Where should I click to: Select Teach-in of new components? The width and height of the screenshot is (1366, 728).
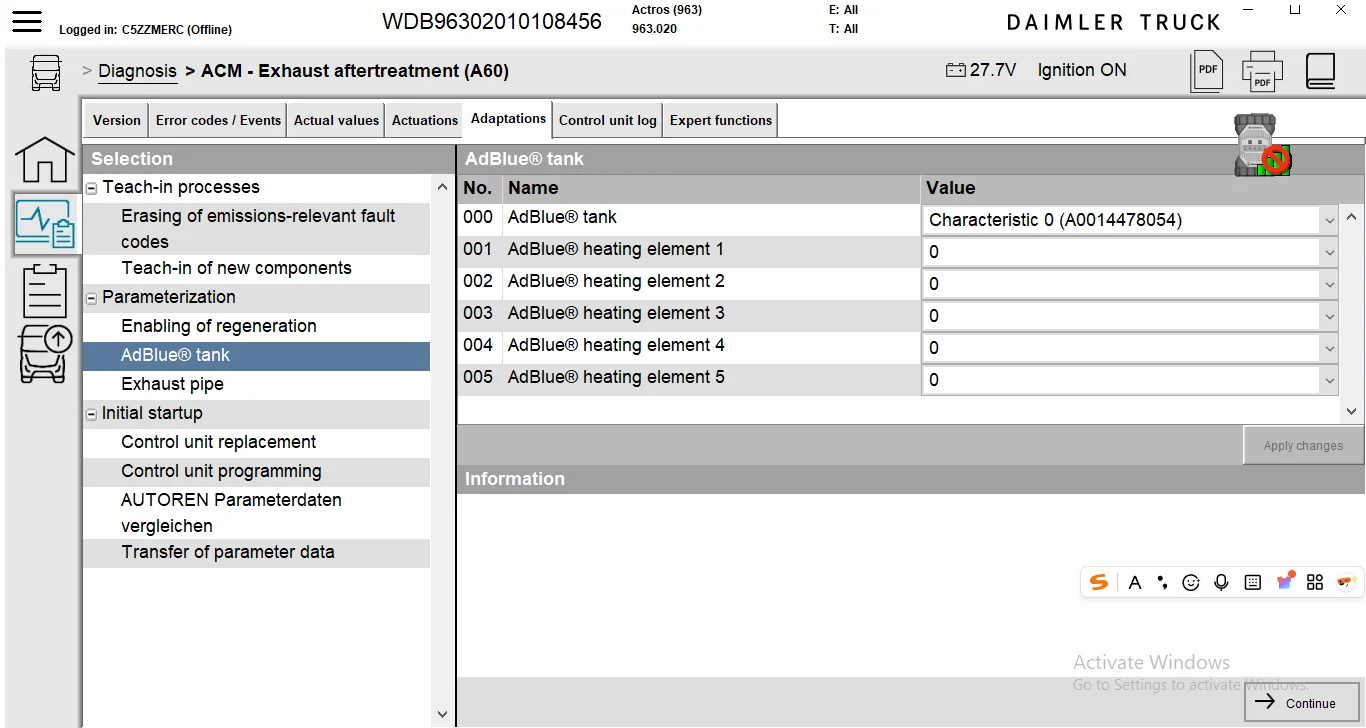257,268
